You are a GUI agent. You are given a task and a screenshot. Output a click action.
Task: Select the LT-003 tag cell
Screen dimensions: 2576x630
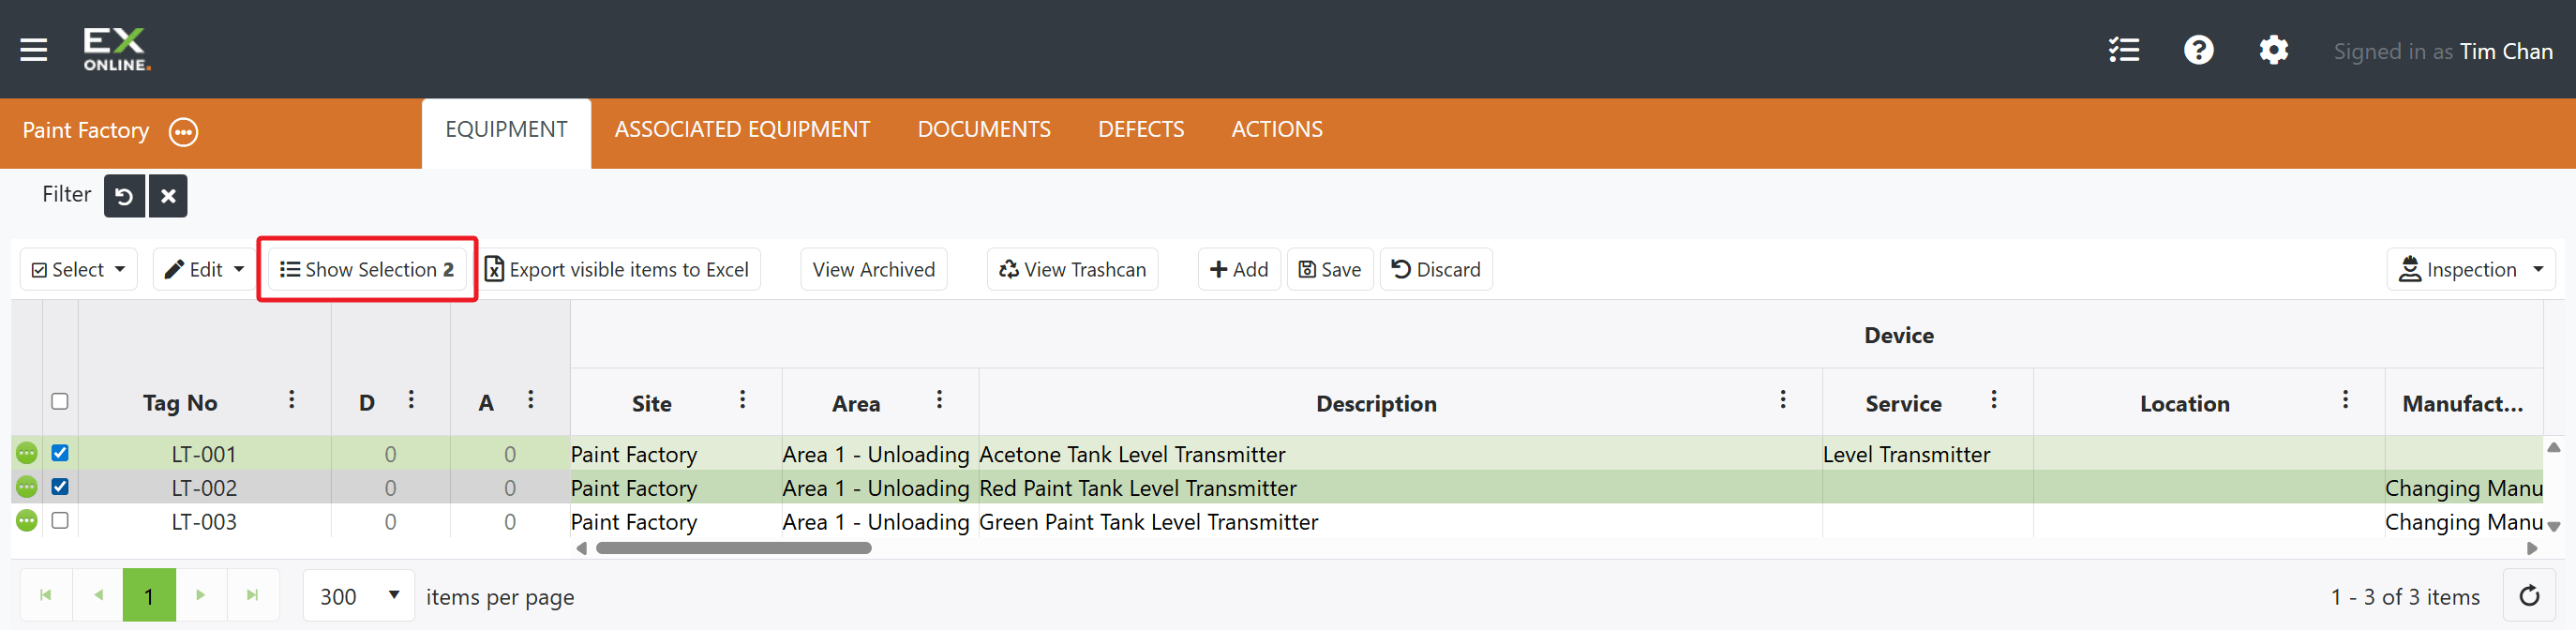204,521
